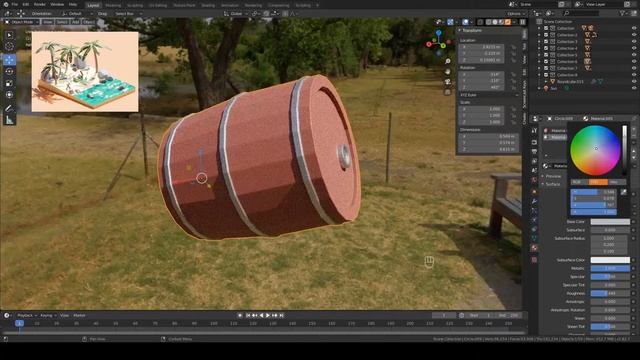Switch perspective/orthographic view icon
Image resolution: width=640 pixels, height=360 pixels.
click(448, 92)
